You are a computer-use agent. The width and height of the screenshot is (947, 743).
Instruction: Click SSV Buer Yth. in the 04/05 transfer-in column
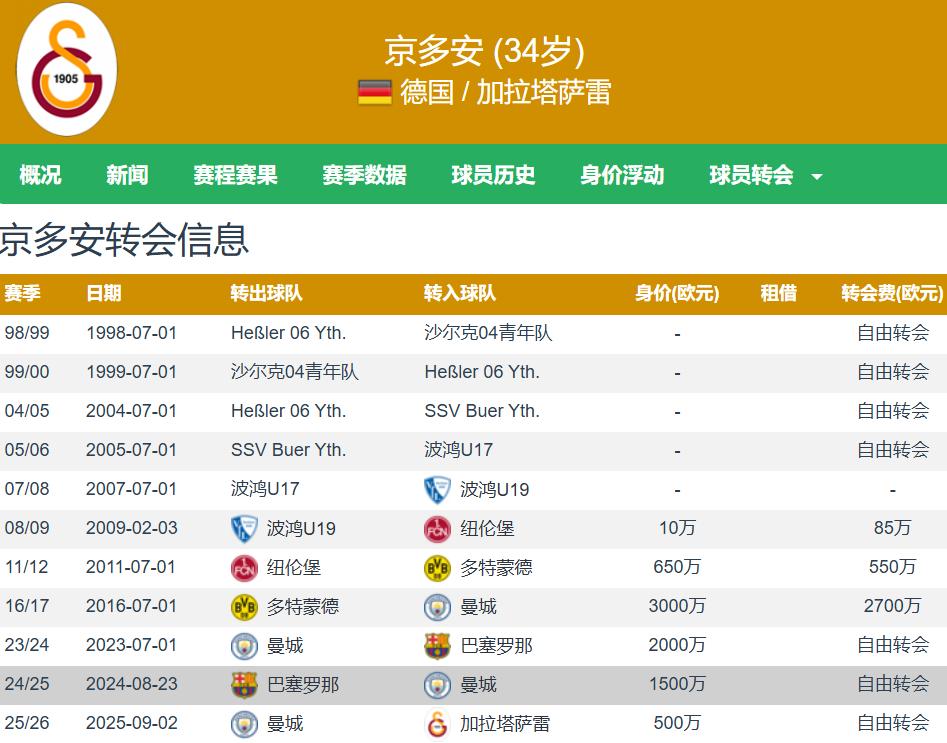pos(482,411)
